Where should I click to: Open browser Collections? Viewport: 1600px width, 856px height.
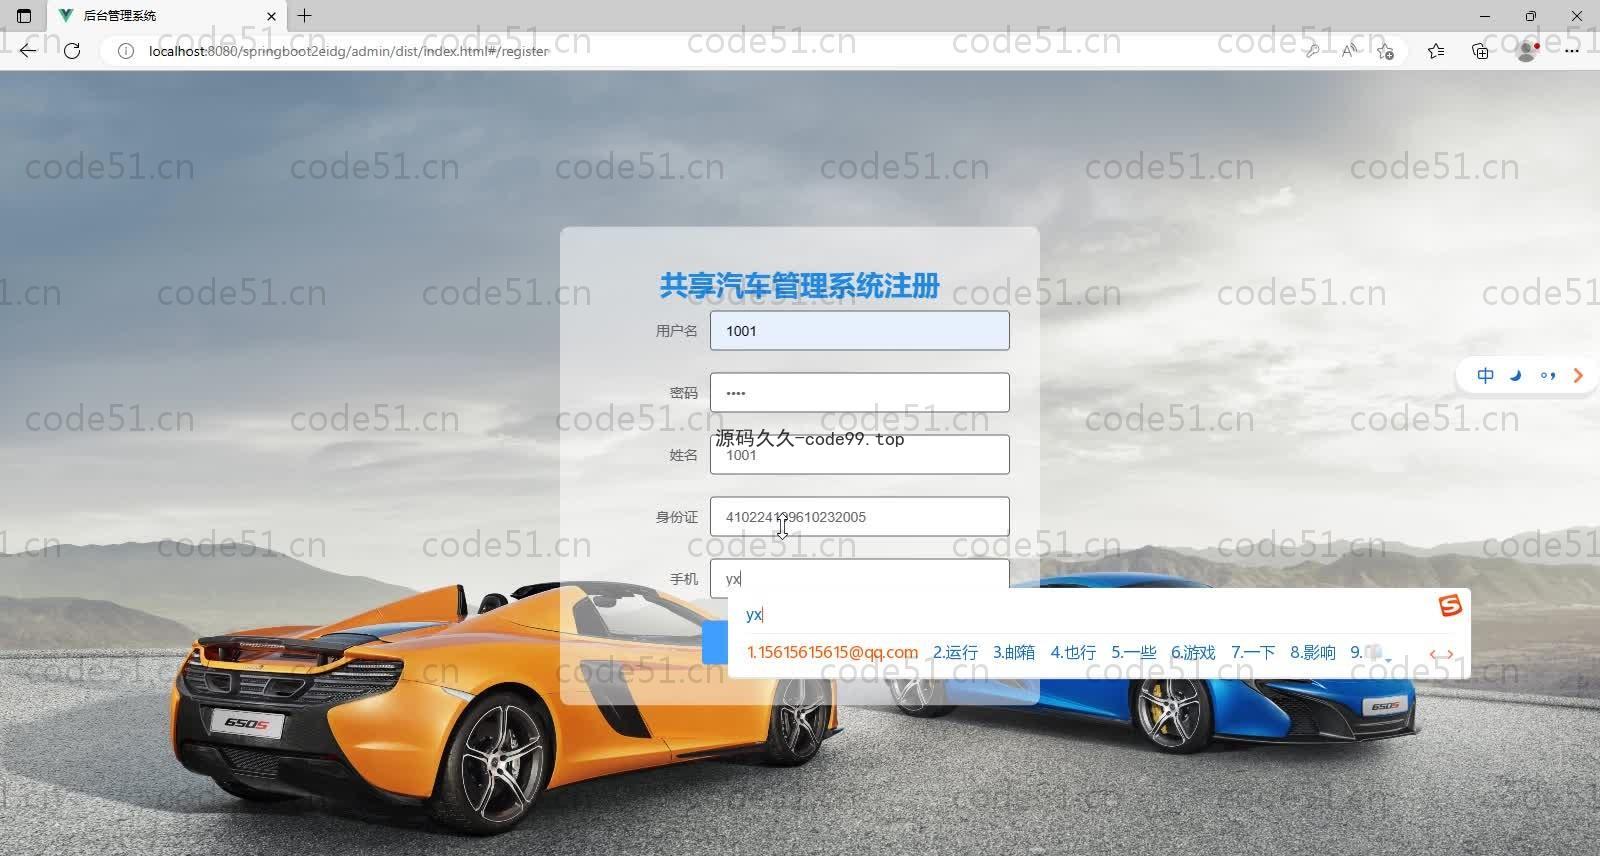click(1481, 51)
